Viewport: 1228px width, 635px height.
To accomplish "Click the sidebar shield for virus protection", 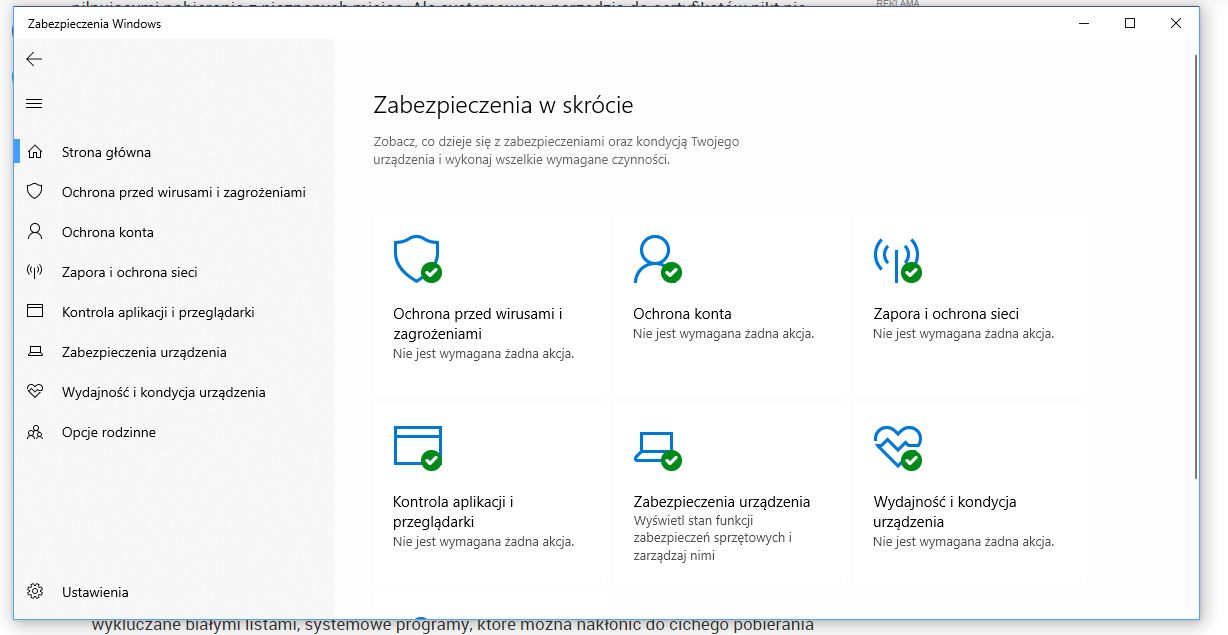I will [x=34, y=192].
